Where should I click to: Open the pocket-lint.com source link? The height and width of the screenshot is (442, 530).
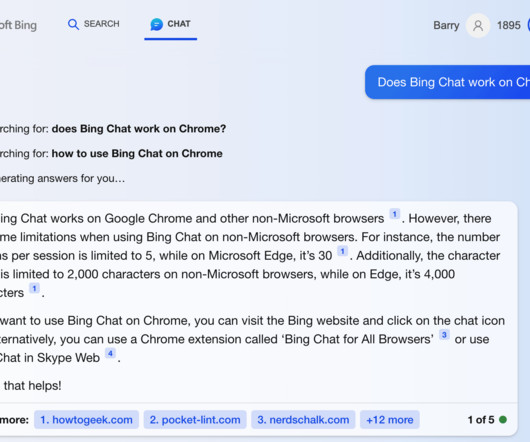click(x=195, y=420)
